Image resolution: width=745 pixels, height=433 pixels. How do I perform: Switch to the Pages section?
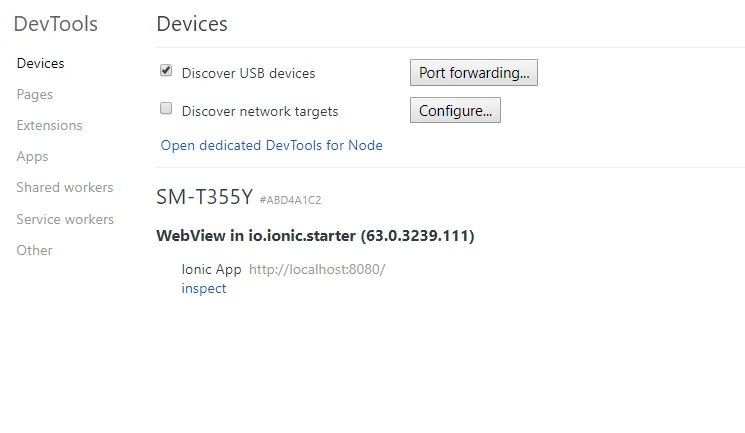35,94
